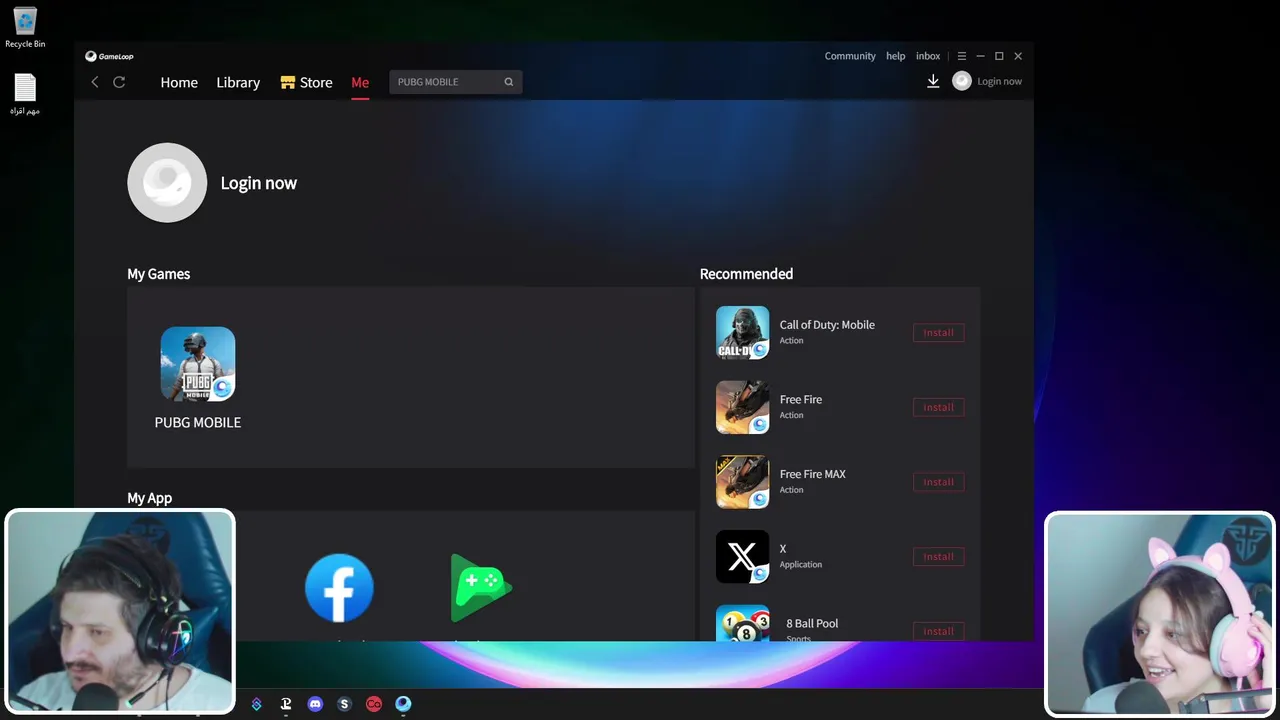The width and height of the screenshot is (1280, 720).
Task: Switch to the Library tab
Action: [x=238, y=82]
